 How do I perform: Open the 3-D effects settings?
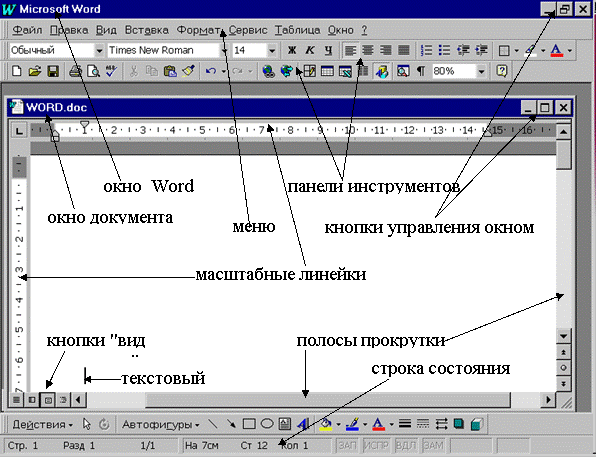pyautogui.click(x=477, y=424)
